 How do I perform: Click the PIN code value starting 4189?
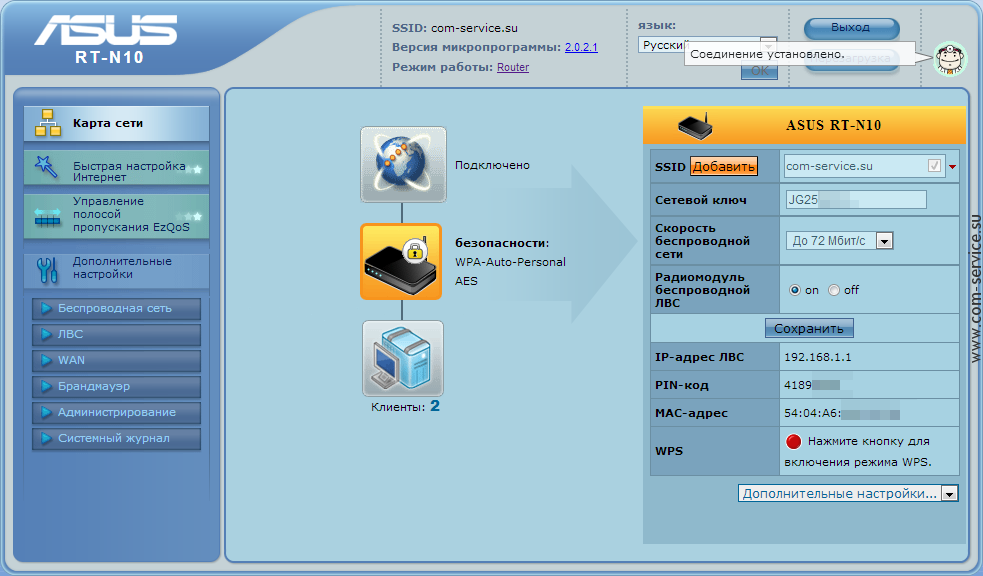812,385
